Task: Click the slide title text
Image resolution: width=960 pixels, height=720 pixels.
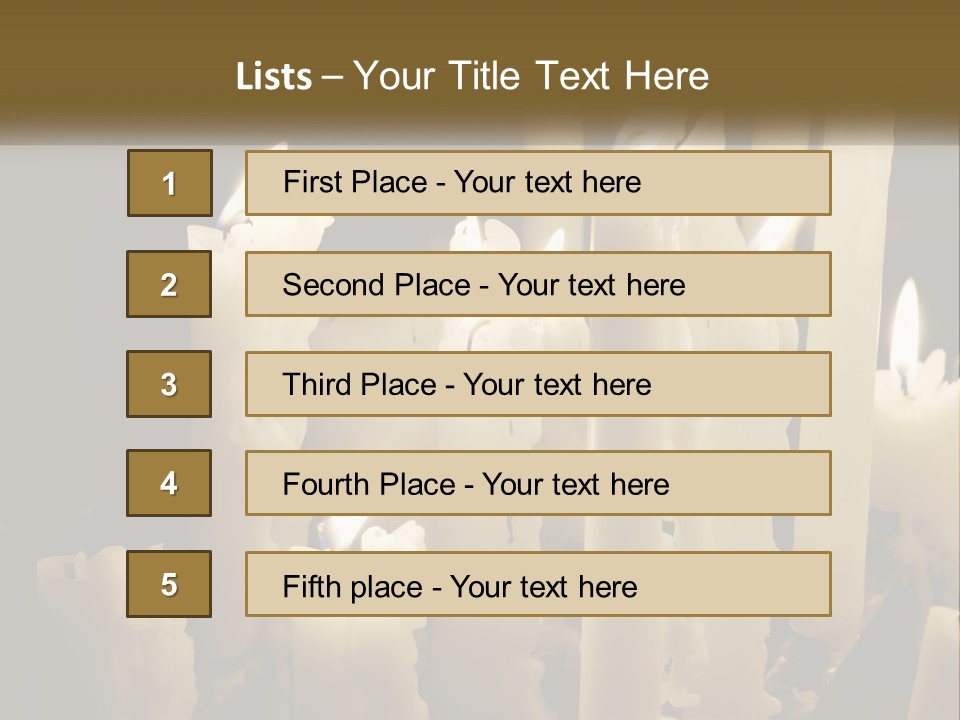Action: (472, 76)
